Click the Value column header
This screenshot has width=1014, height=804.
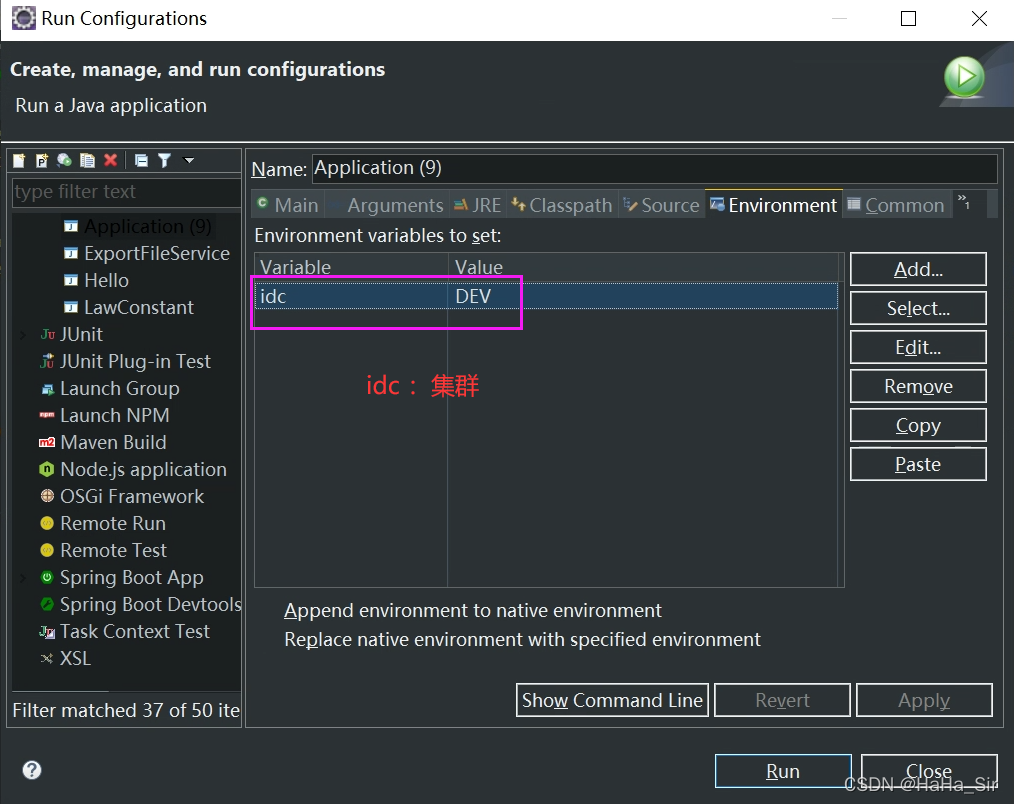(x=643, y=266)
